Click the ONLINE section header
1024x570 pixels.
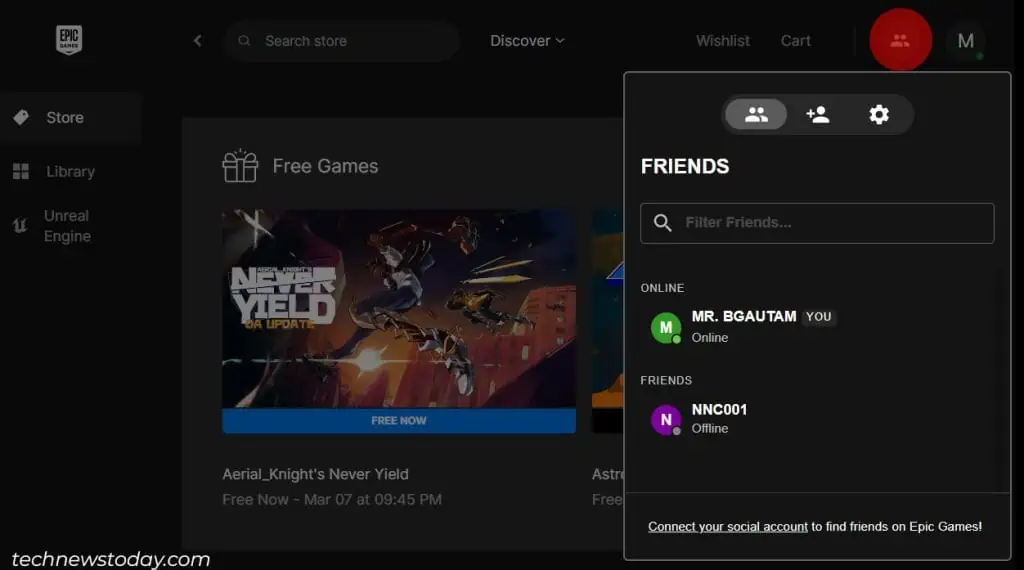pos(662,288)
